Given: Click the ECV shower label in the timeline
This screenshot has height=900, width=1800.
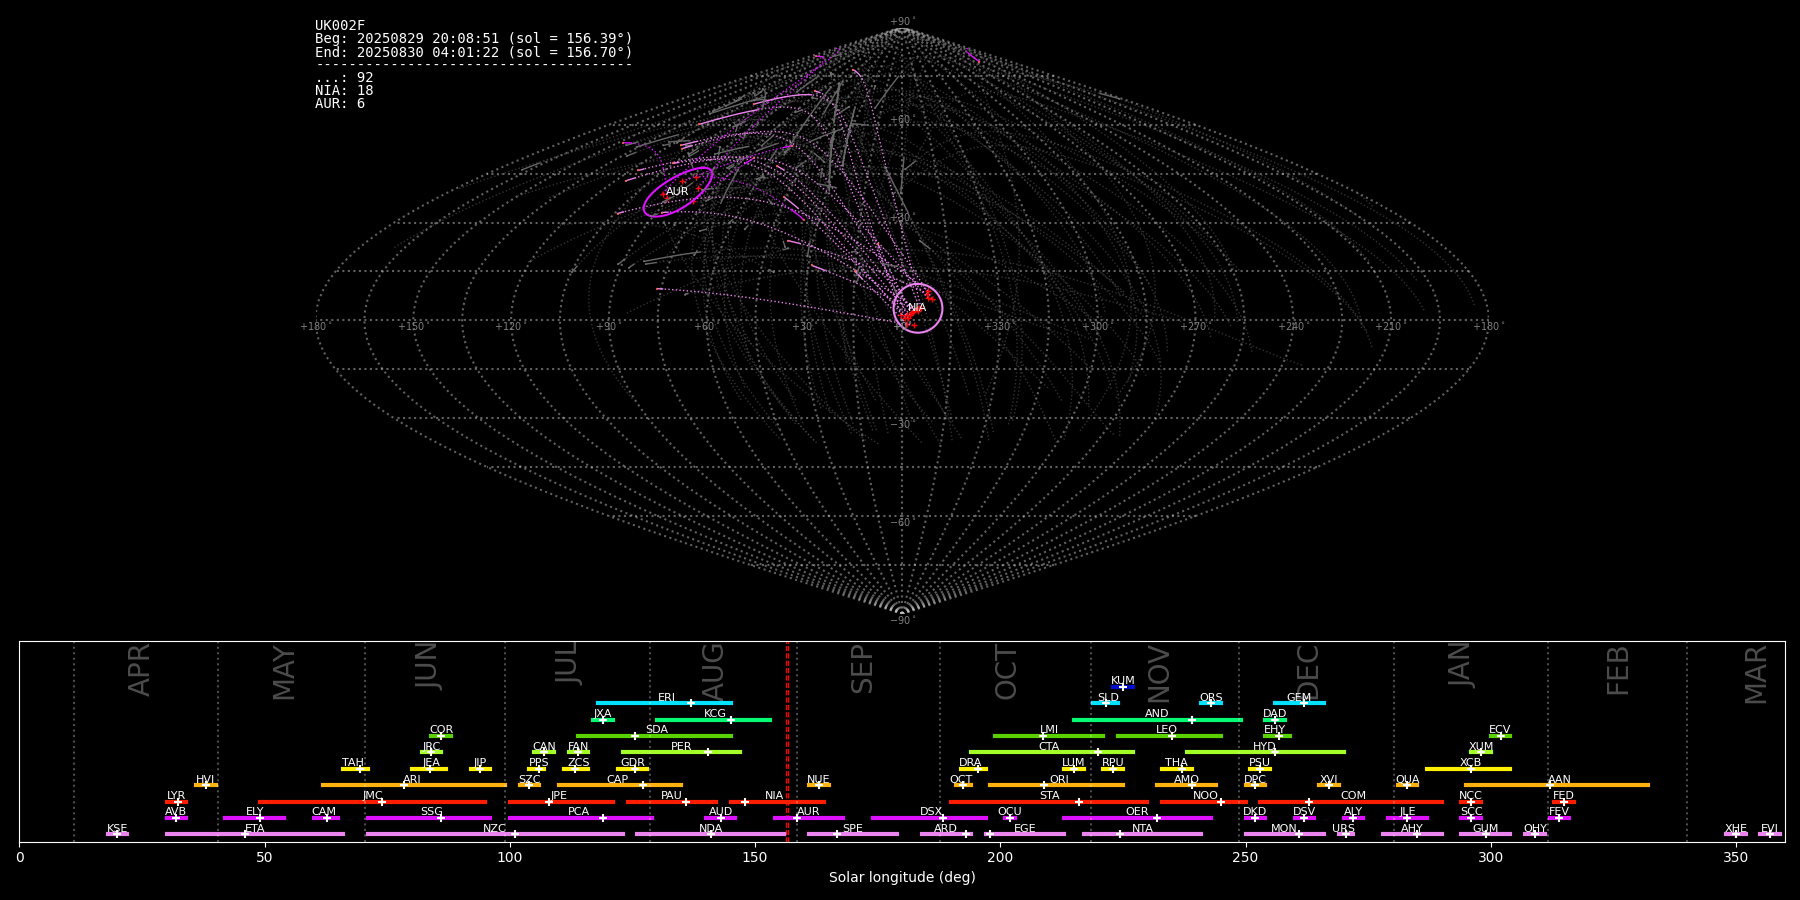Looking at the screenshot, I should point(1500,730).
